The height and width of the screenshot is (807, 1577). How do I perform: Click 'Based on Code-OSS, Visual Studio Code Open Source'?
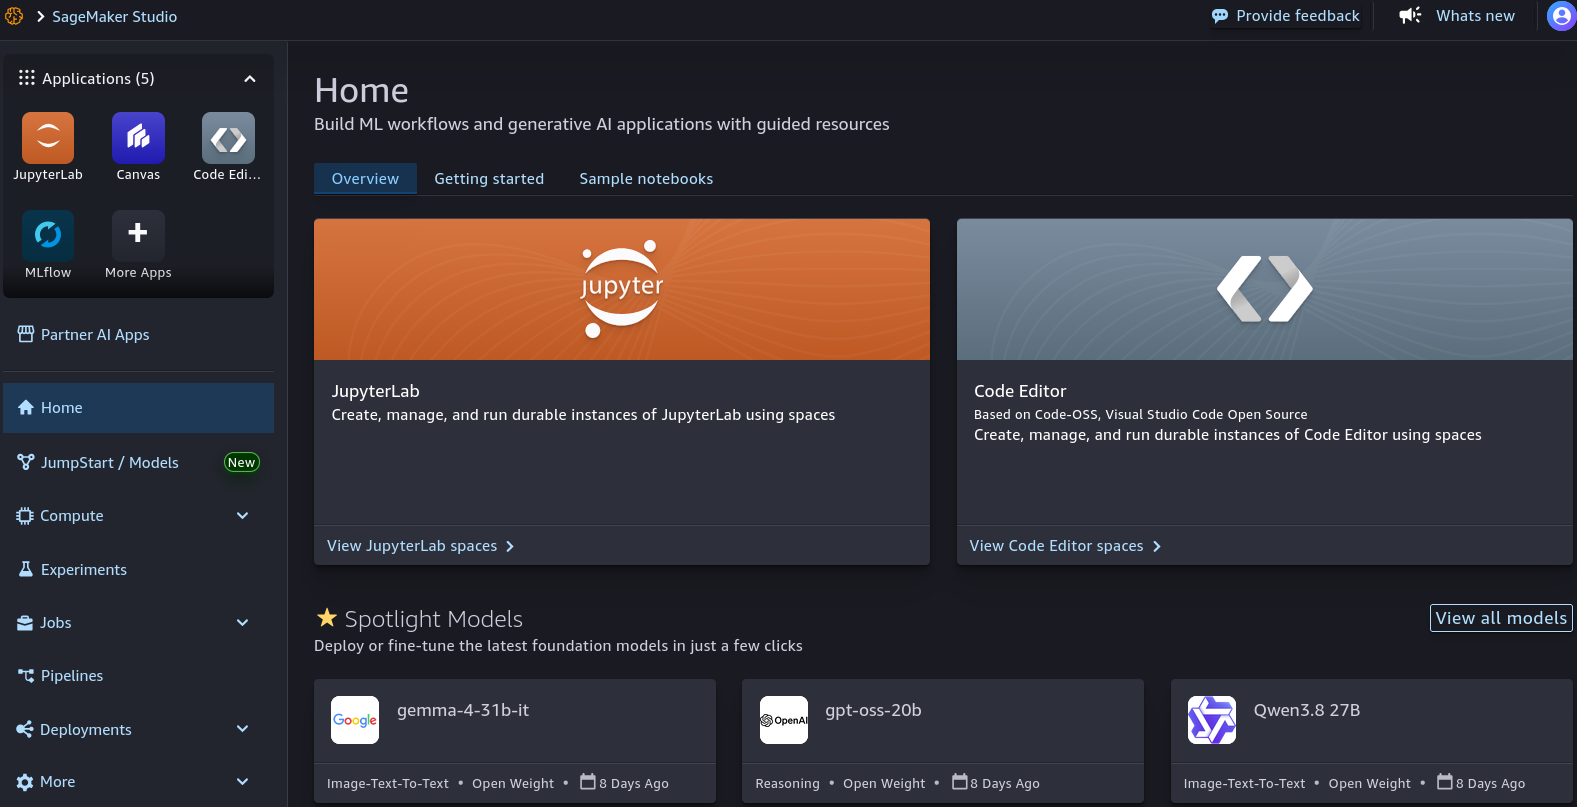[1141, 414]
